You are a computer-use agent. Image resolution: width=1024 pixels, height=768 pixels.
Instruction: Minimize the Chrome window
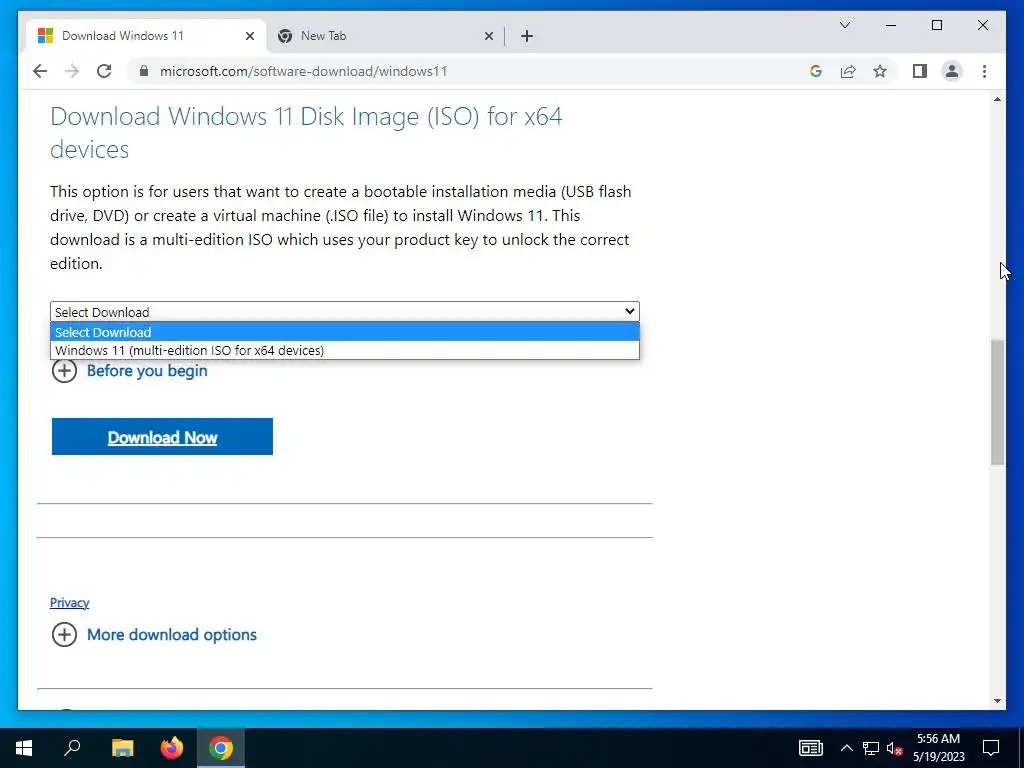click(x=891, y=25)
